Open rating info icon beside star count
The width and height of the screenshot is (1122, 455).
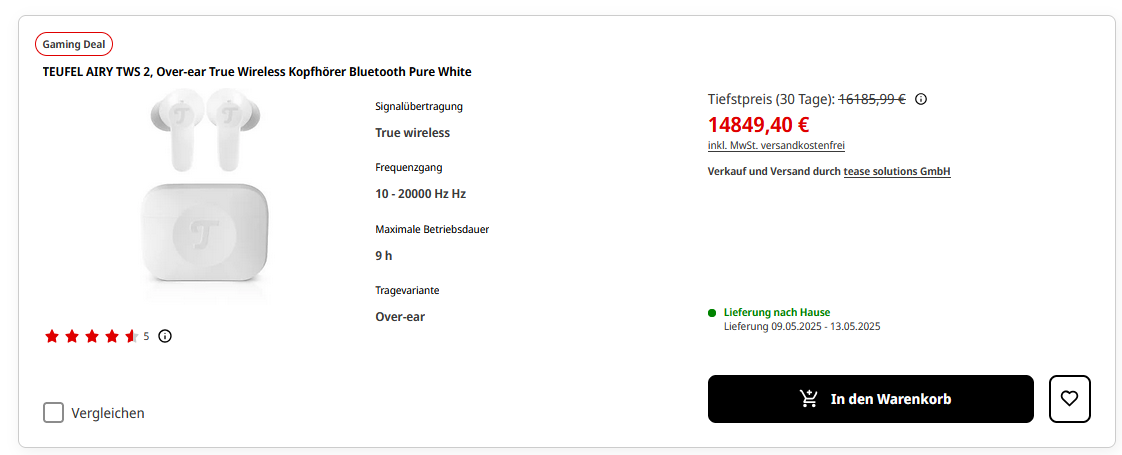[165, 336]
